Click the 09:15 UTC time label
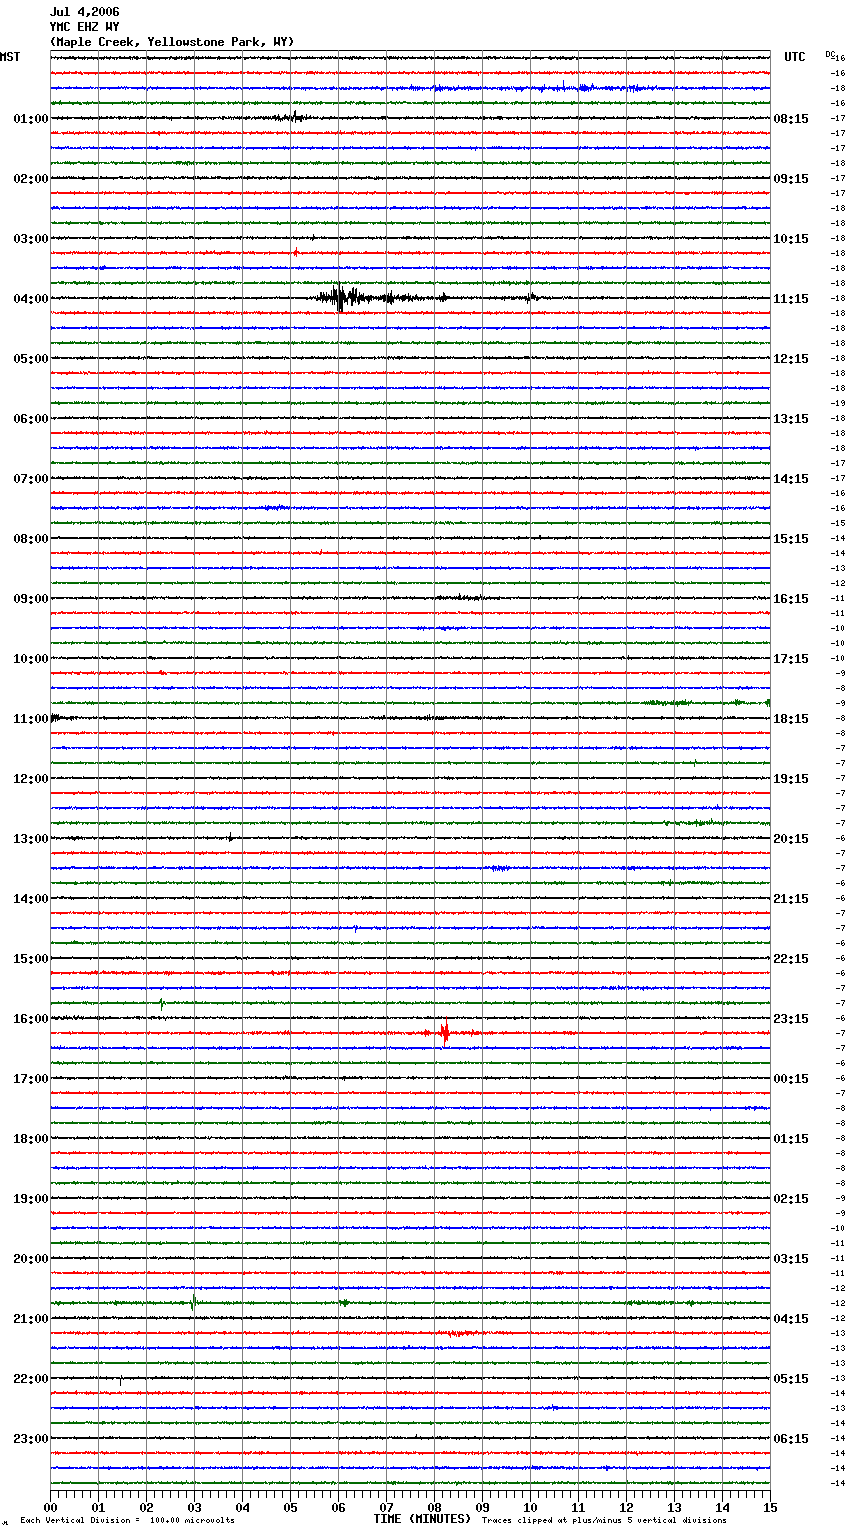The width and height of the screenshot is (850, 1534). [x=791, y=179]
